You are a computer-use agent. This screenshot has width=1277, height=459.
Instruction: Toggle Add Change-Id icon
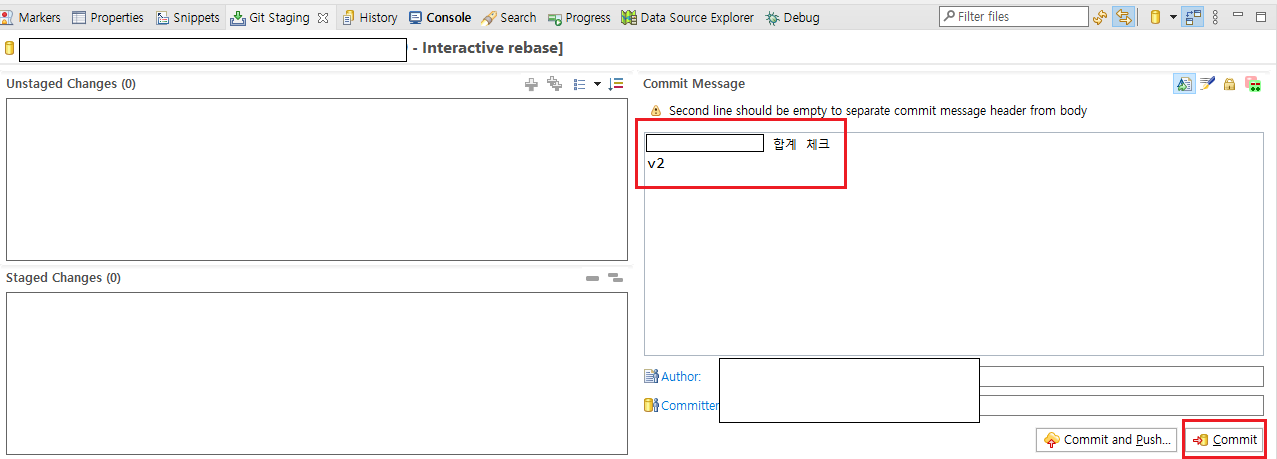(x=1252, y=85)
